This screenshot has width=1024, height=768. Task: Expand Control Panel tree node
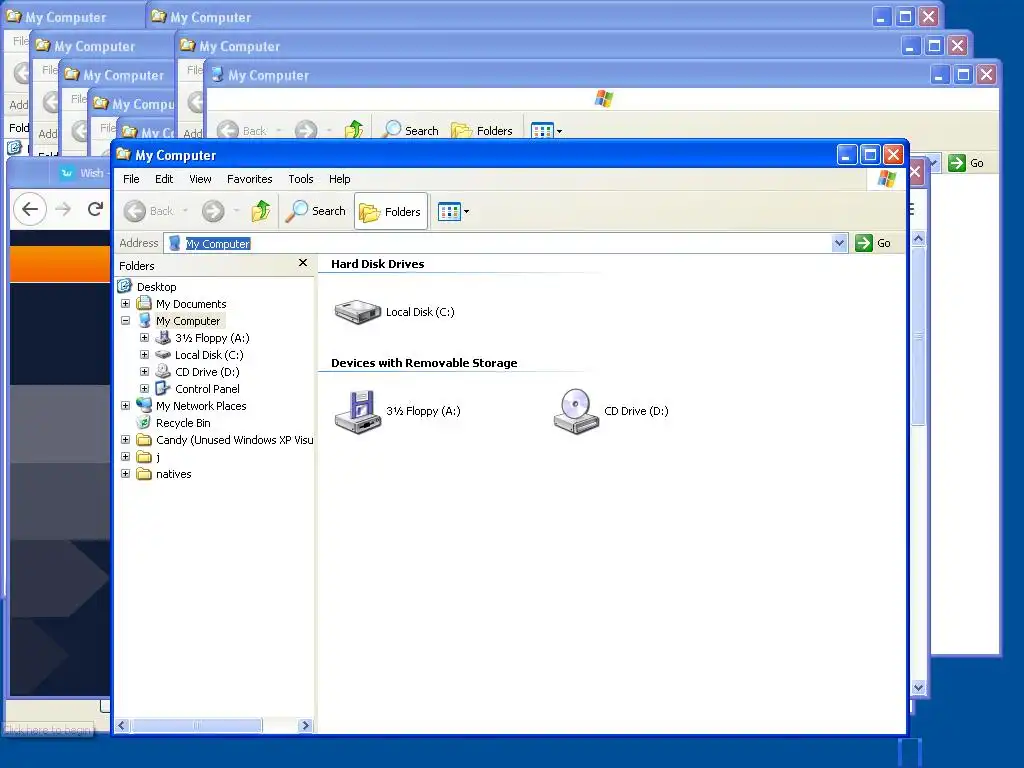(x=144, y=389)
